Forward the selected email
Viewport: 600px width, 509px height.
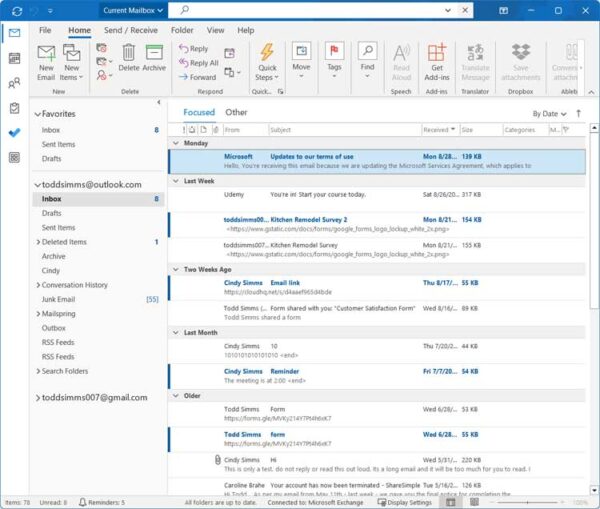[x=197, y=77]
